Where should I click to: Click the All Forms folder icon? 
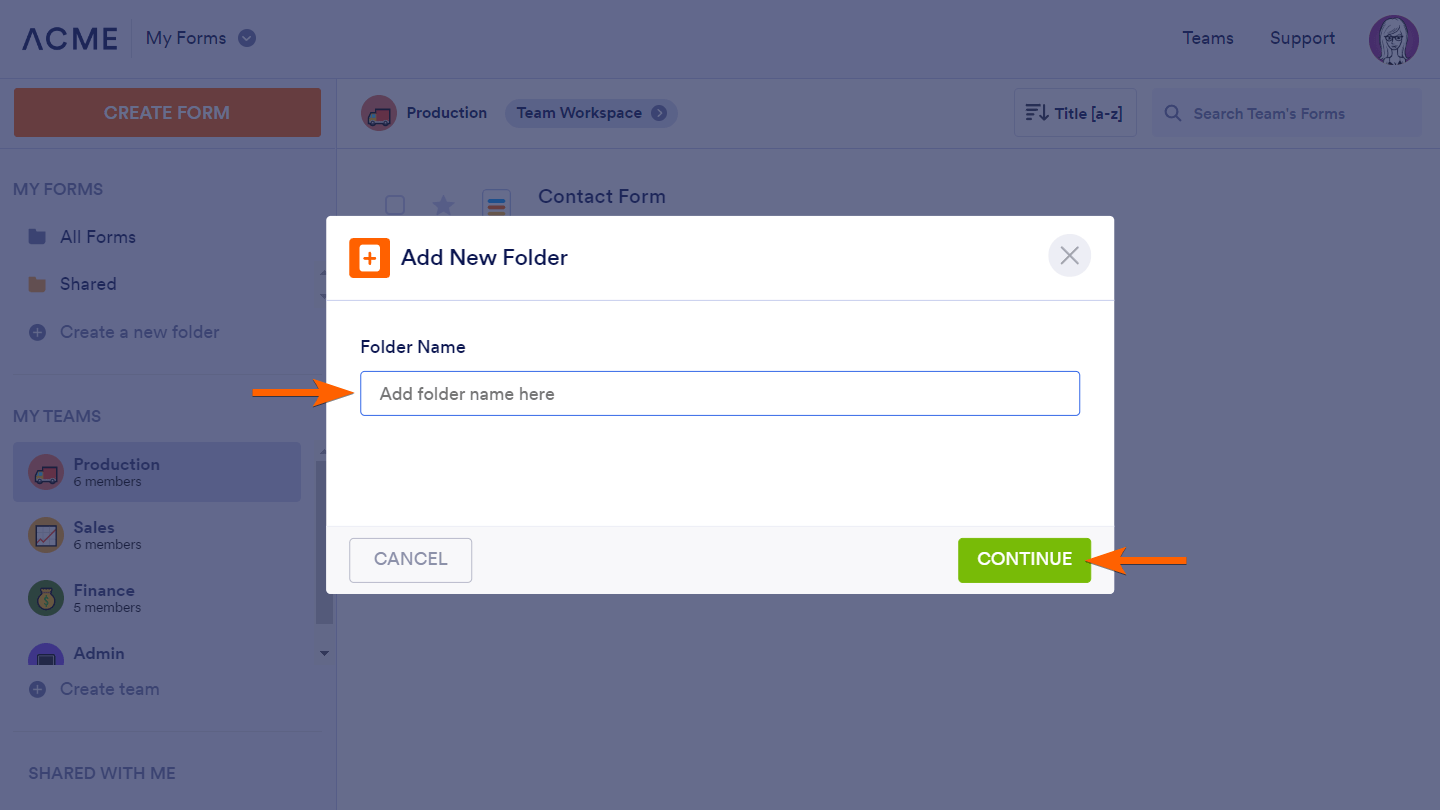tap(37, 237)
